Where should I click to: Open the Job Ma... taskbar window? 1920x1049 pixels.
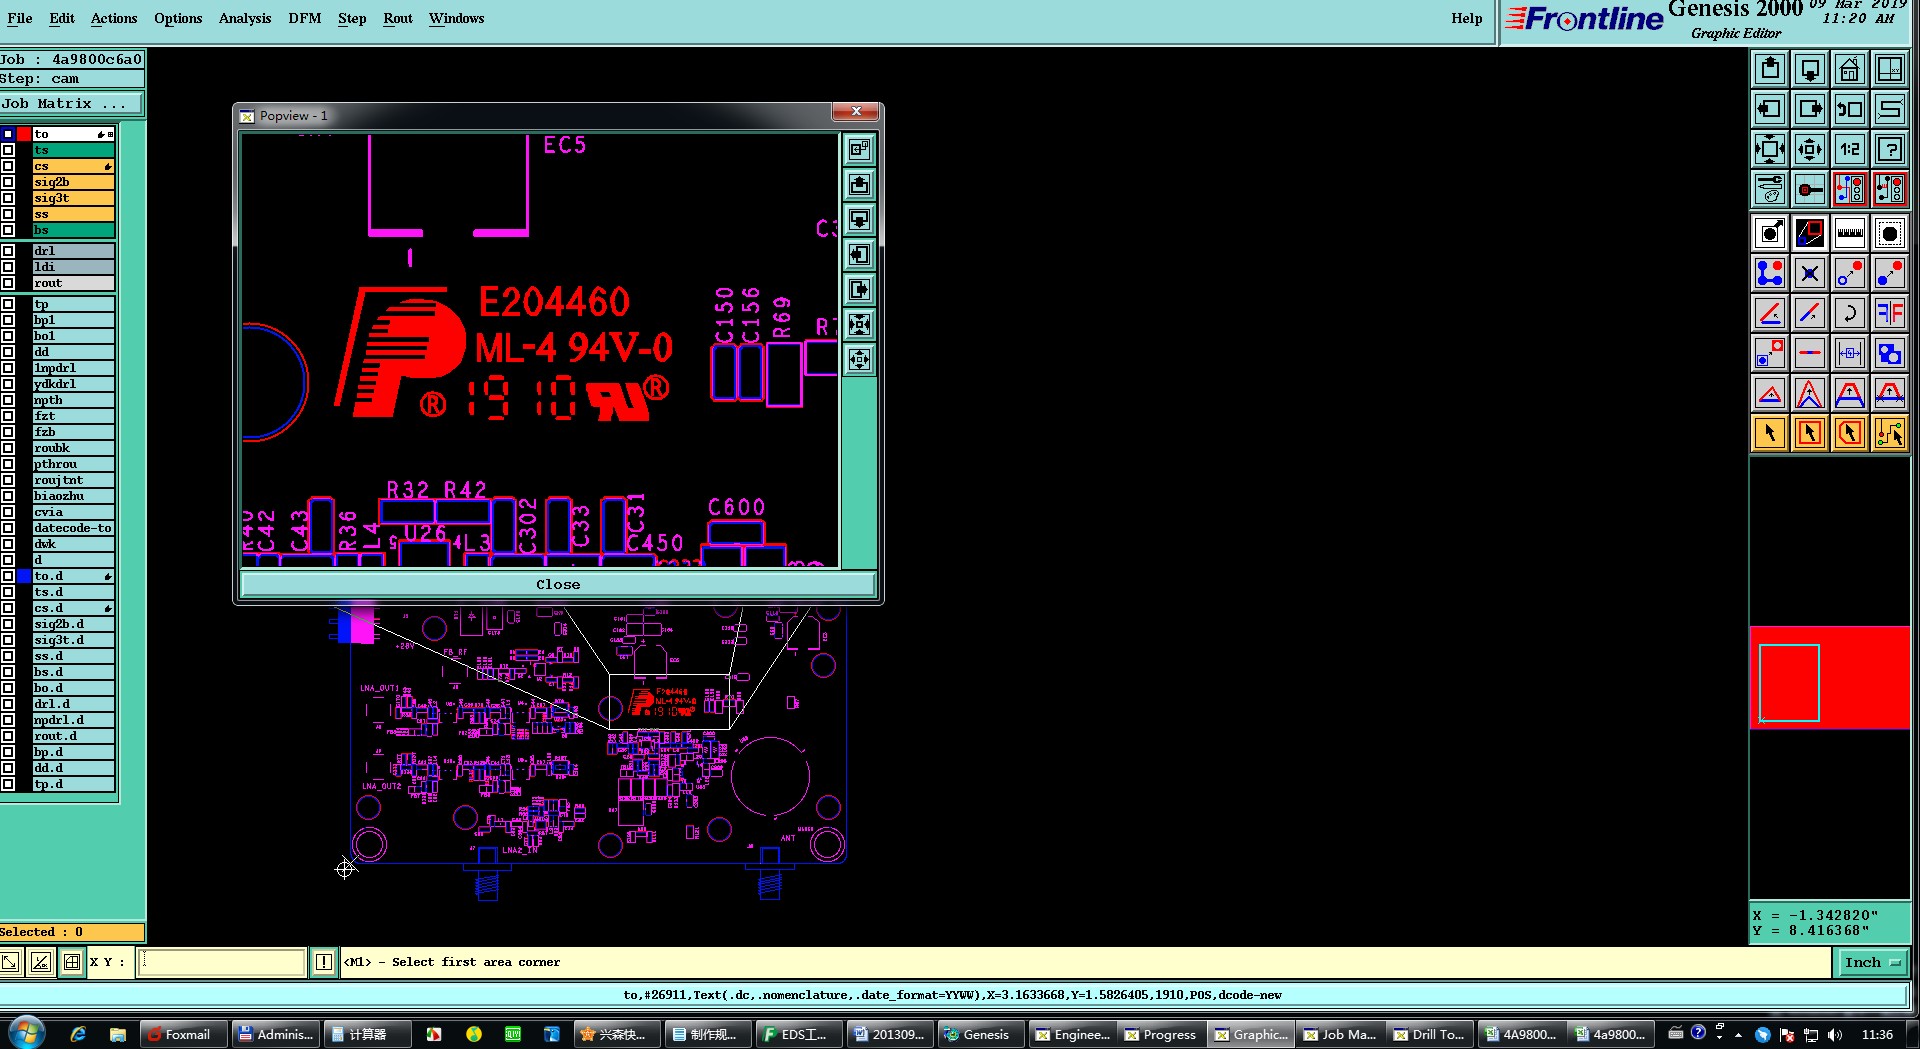pyautogui.click(x=1341, y=1034)
